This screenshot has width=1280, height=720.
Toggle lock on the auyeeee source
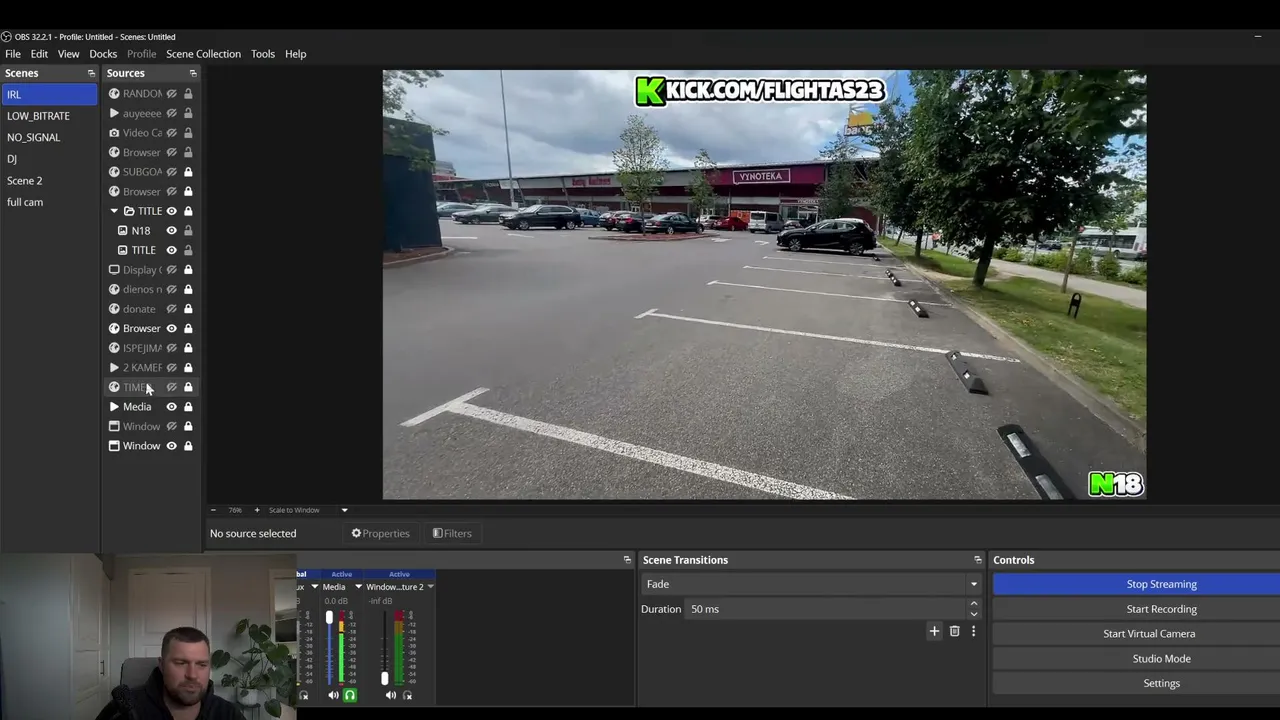(x=188, y=113)
